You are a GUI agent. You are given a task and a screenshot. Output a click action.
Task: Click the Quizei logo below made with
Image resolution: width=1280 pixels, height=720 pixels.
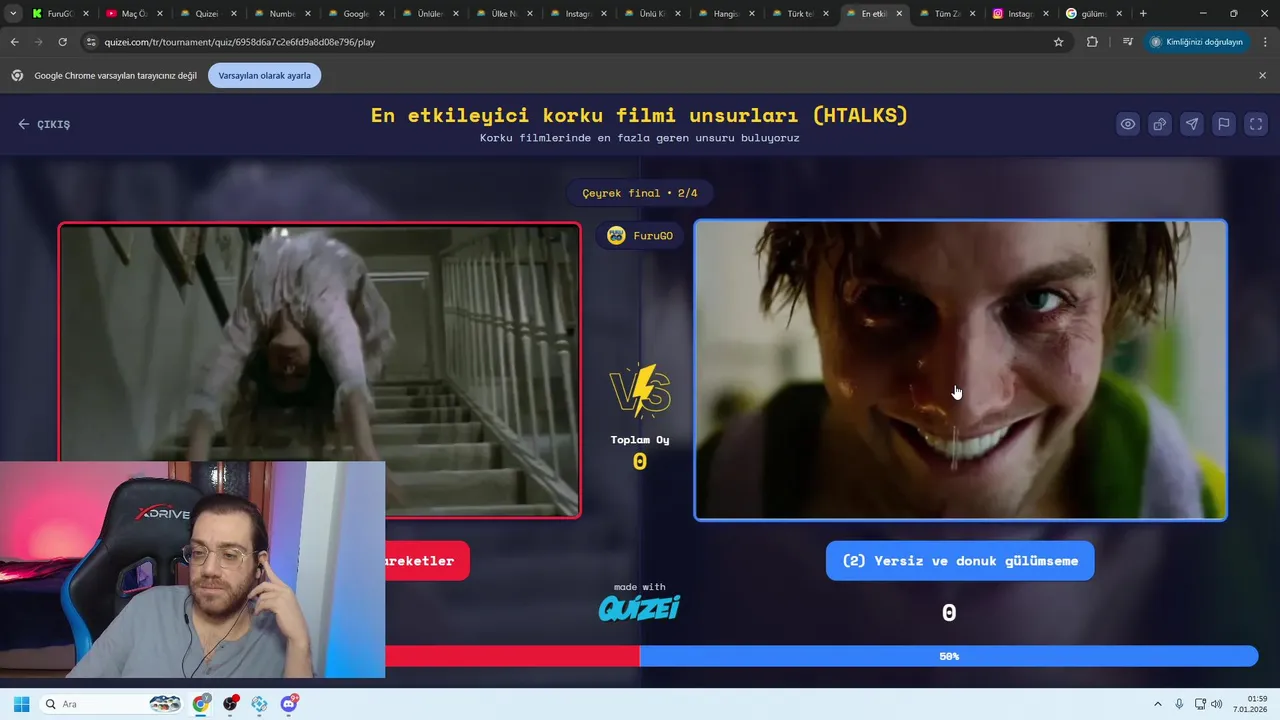(x=640, y=608)
